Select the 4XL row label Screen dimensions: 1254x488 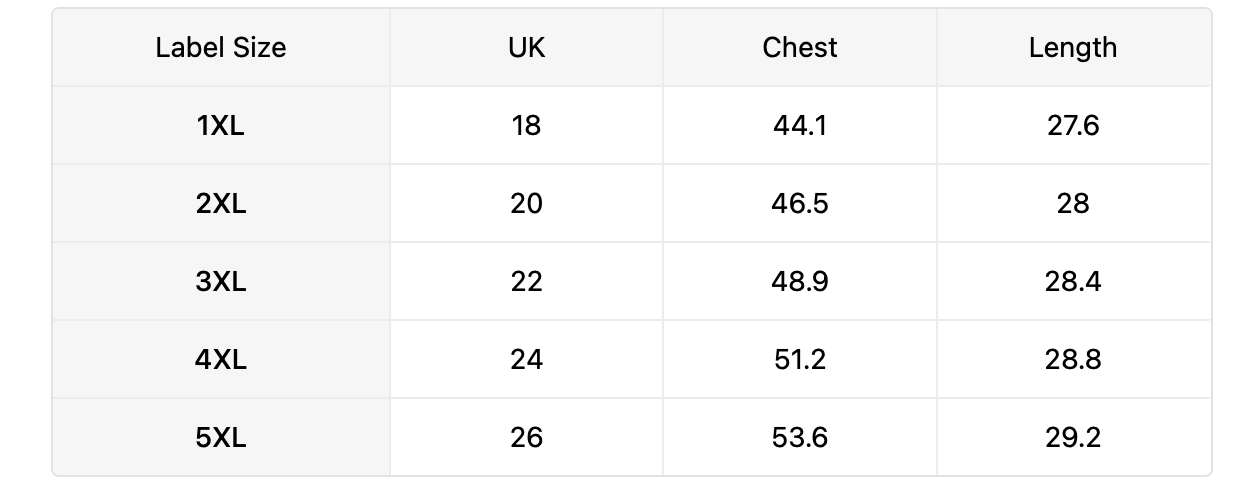(x=221, y=359)
